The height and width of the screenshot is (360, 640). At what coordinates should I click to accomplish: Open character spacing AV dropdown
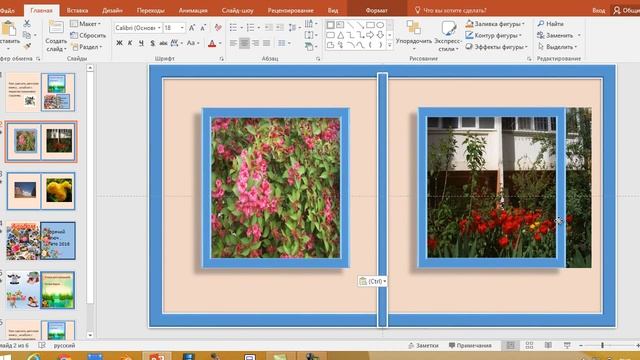tap(176, 43)
